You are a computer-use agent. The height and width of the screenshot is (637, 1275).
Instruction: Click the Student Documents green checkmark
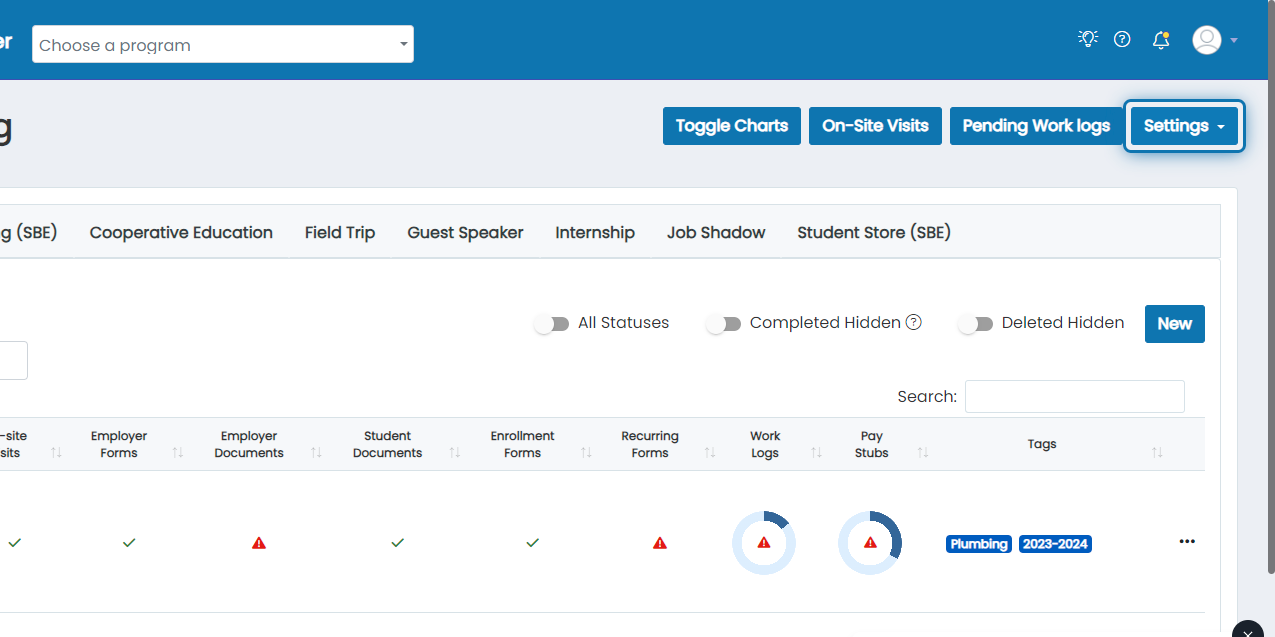tap(397, 542)
